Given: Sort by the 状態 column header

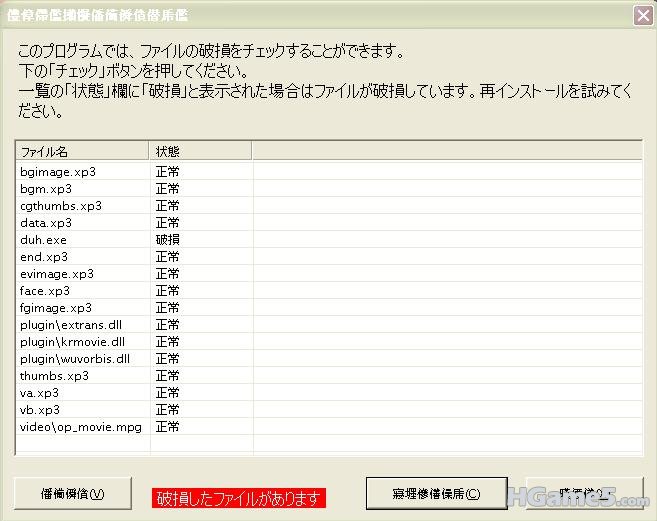Looking at the screenshot, I should [201, 151].
